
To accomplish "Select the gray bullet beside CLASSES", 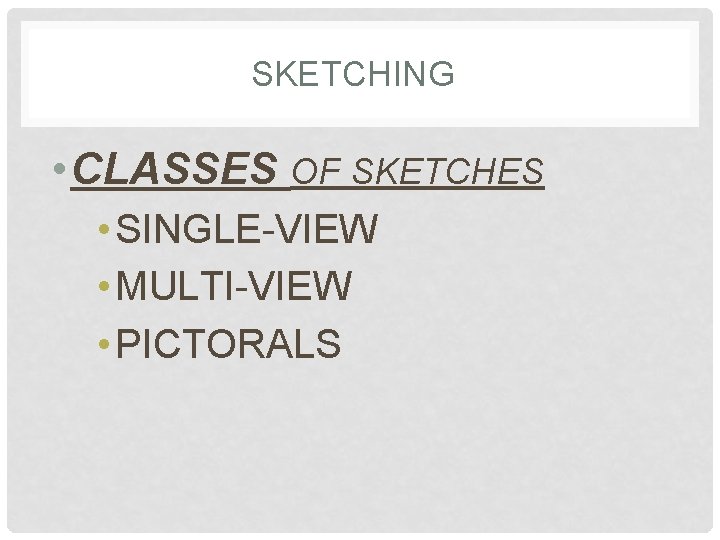I will coord(59,169).
